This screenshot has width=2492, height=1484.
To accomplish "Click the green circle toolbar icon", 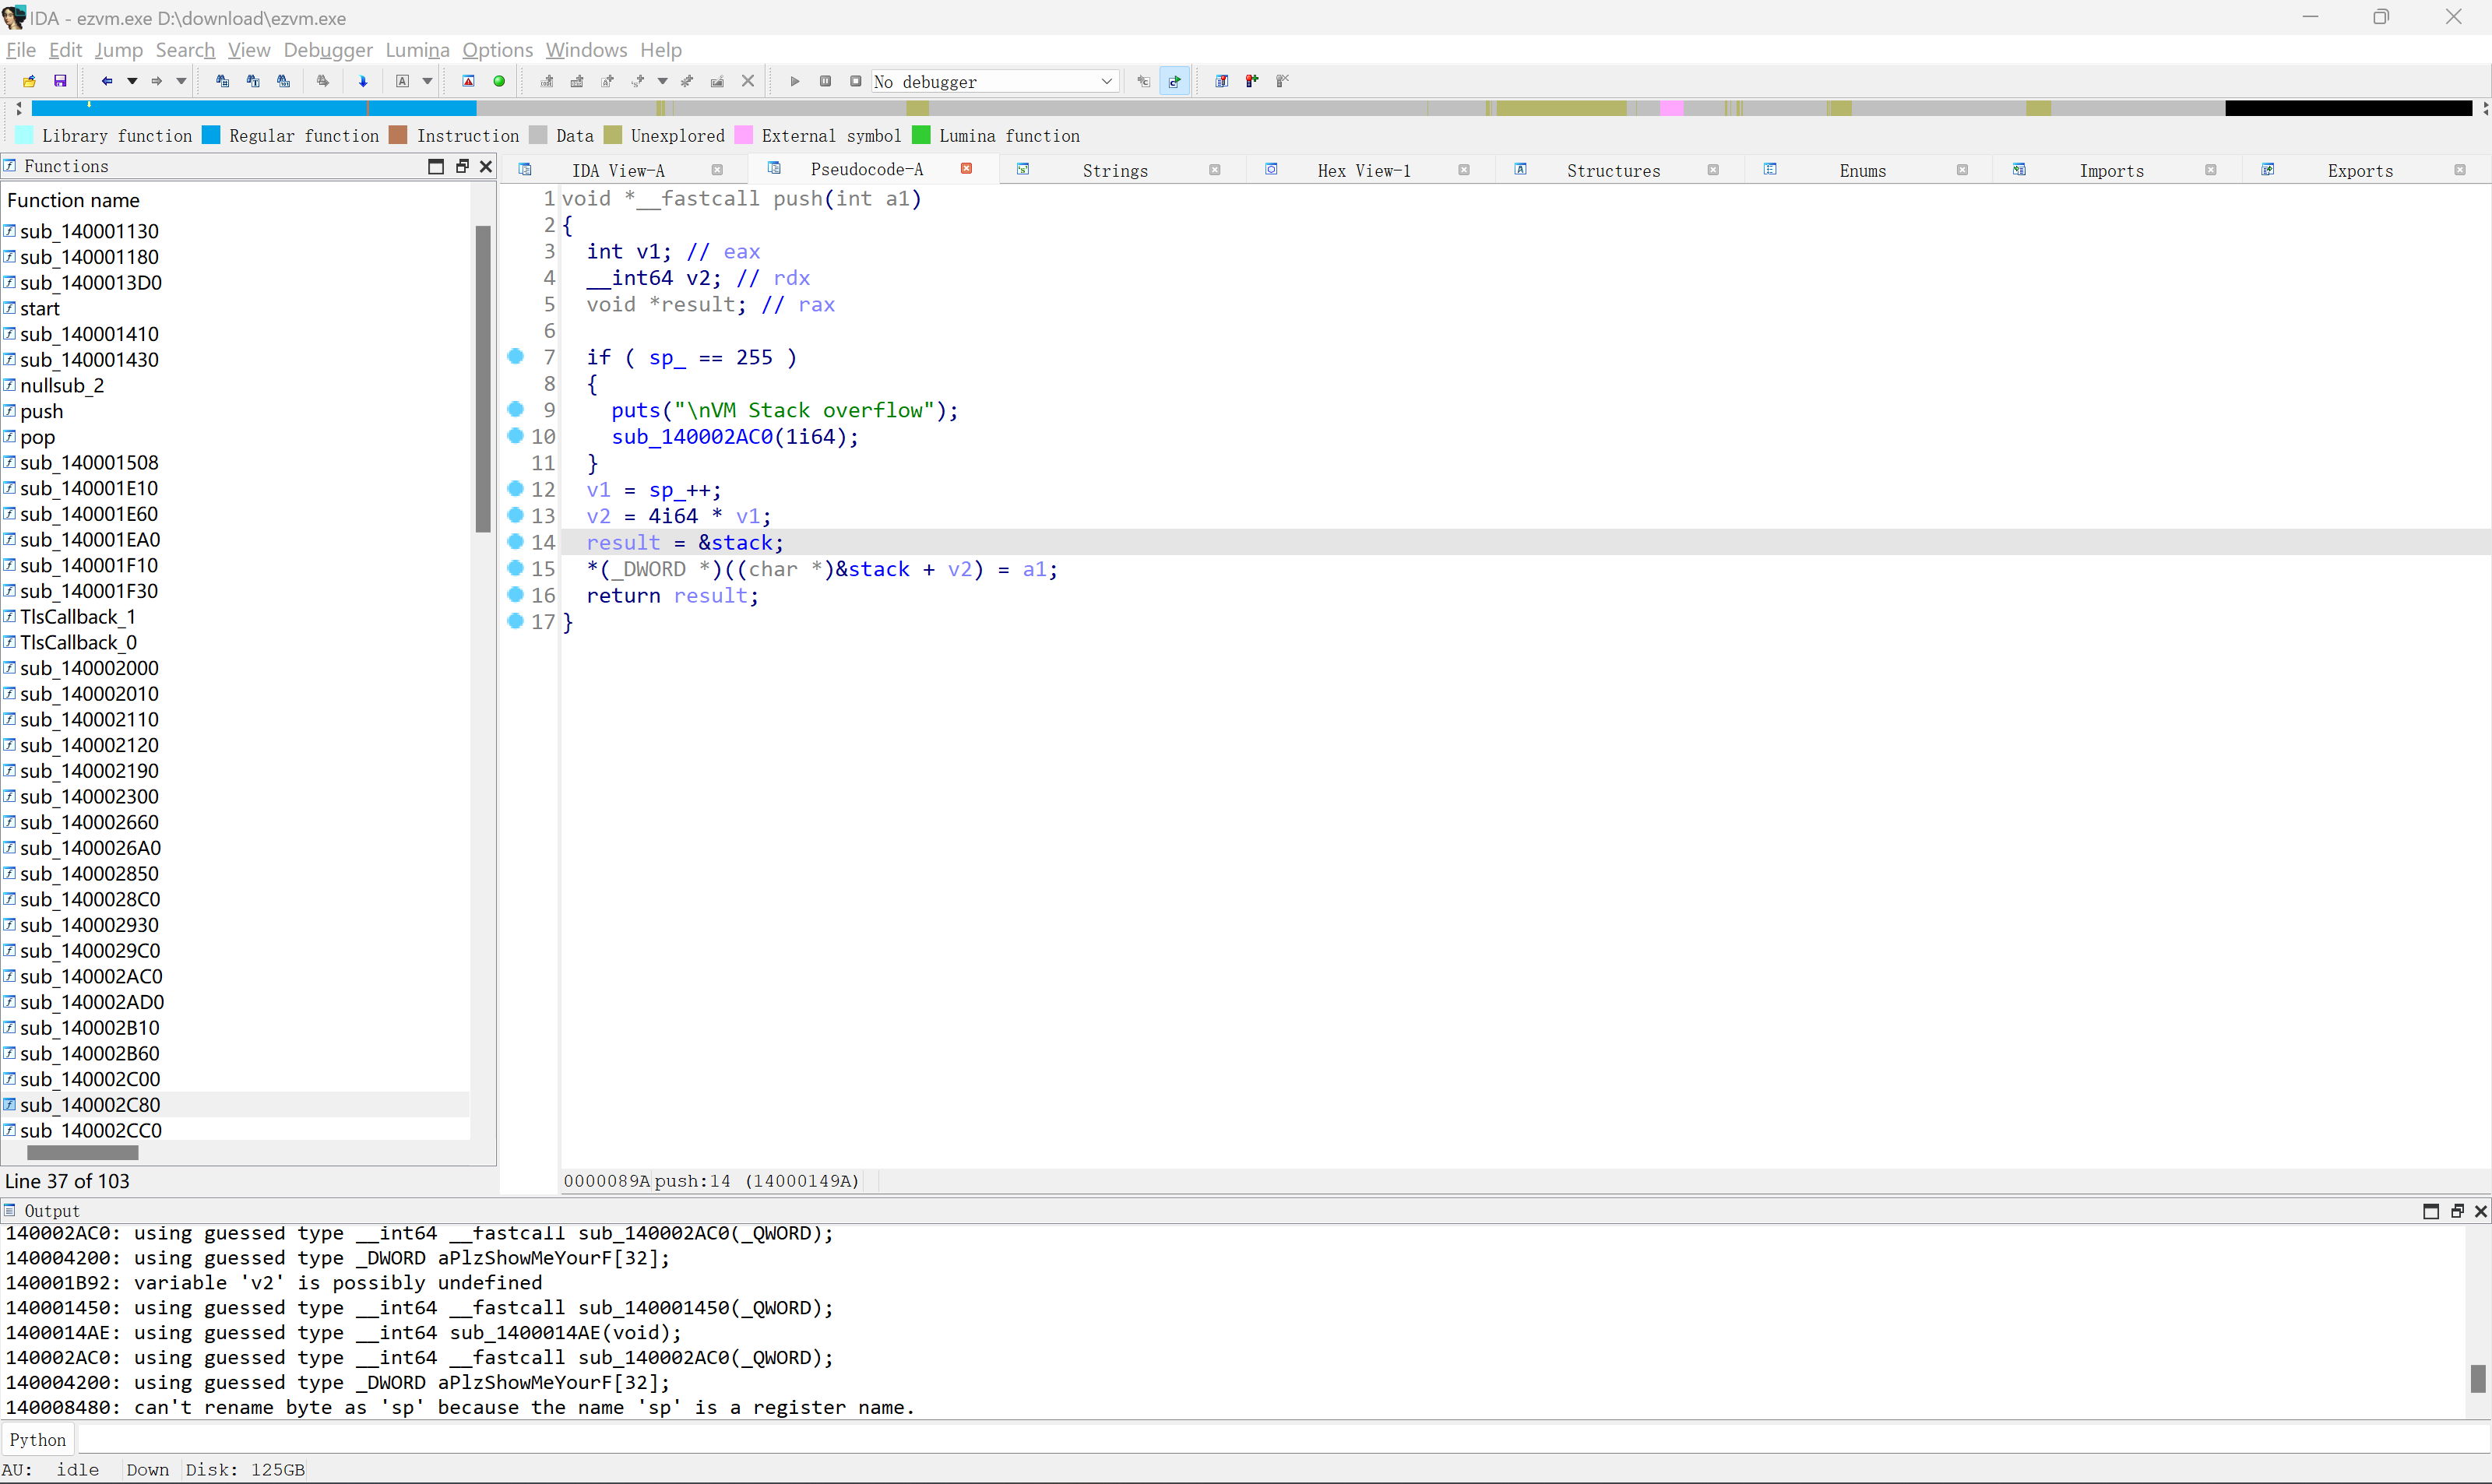I will (499, 81).
